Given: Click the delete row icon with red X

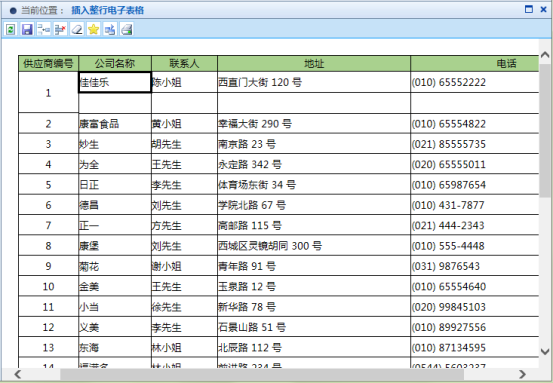Looking at the screenshot, I should [x=60, y=29].
